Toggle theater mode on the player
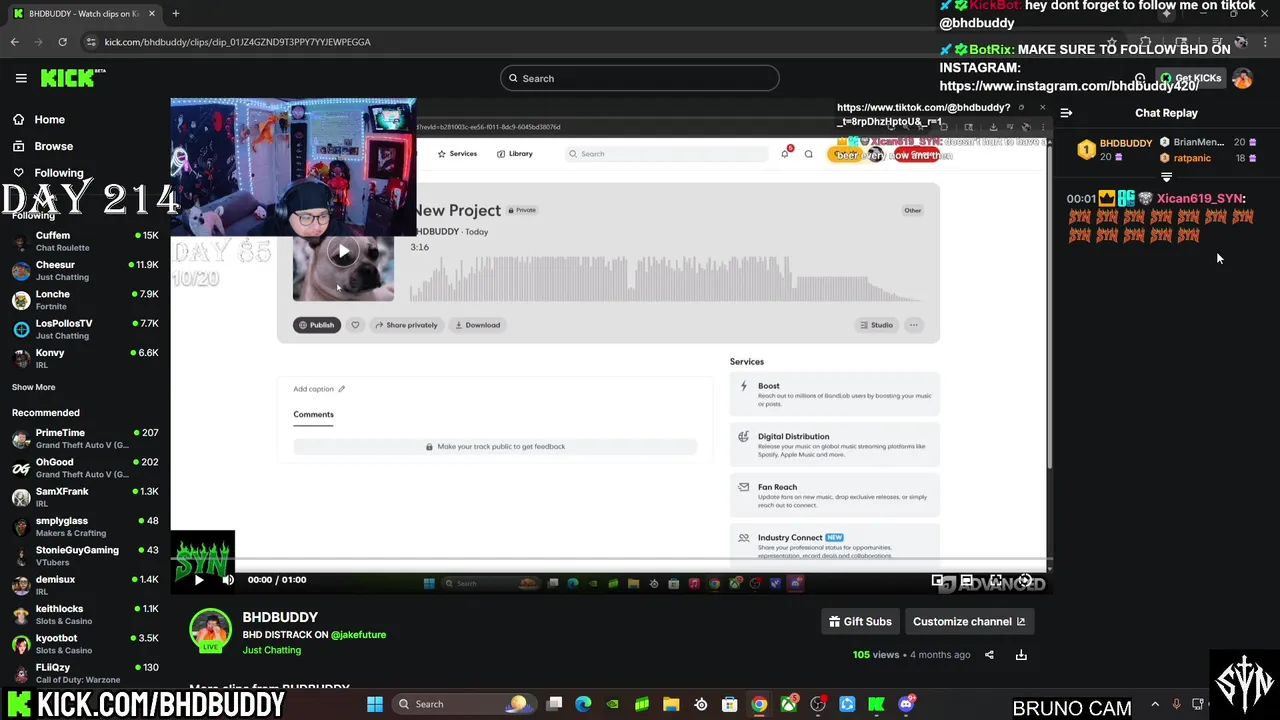The width and height of the screenshot is (1280, 720). 967,580
